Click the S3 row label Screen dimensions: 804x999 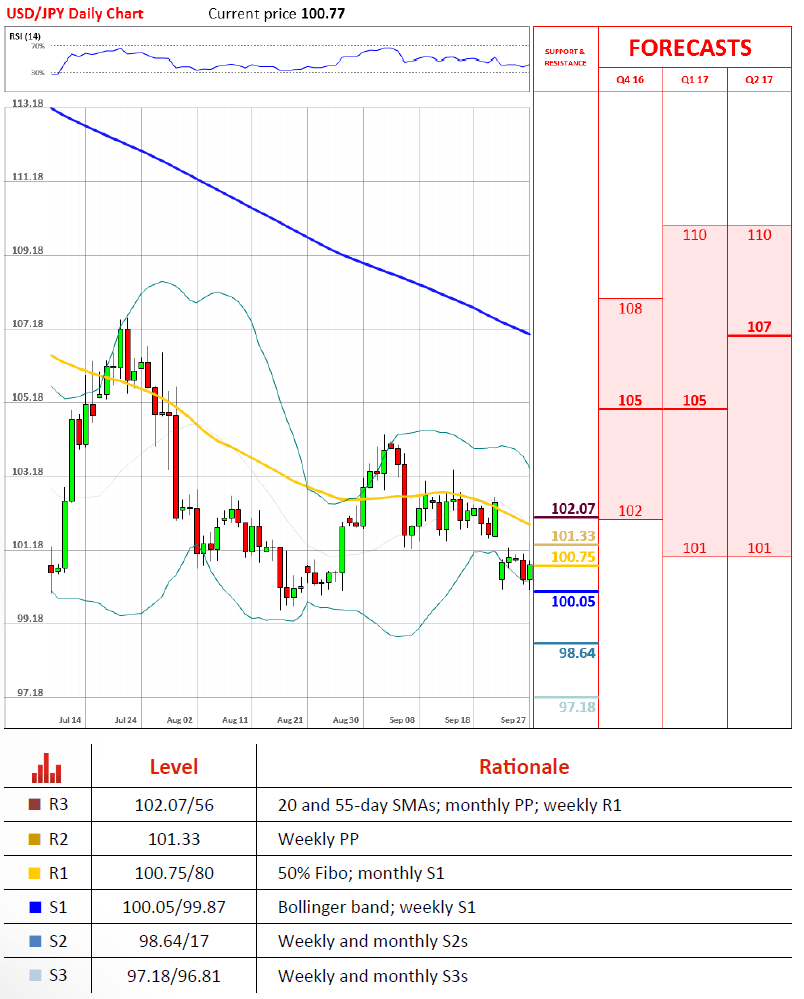pos(58,975)
